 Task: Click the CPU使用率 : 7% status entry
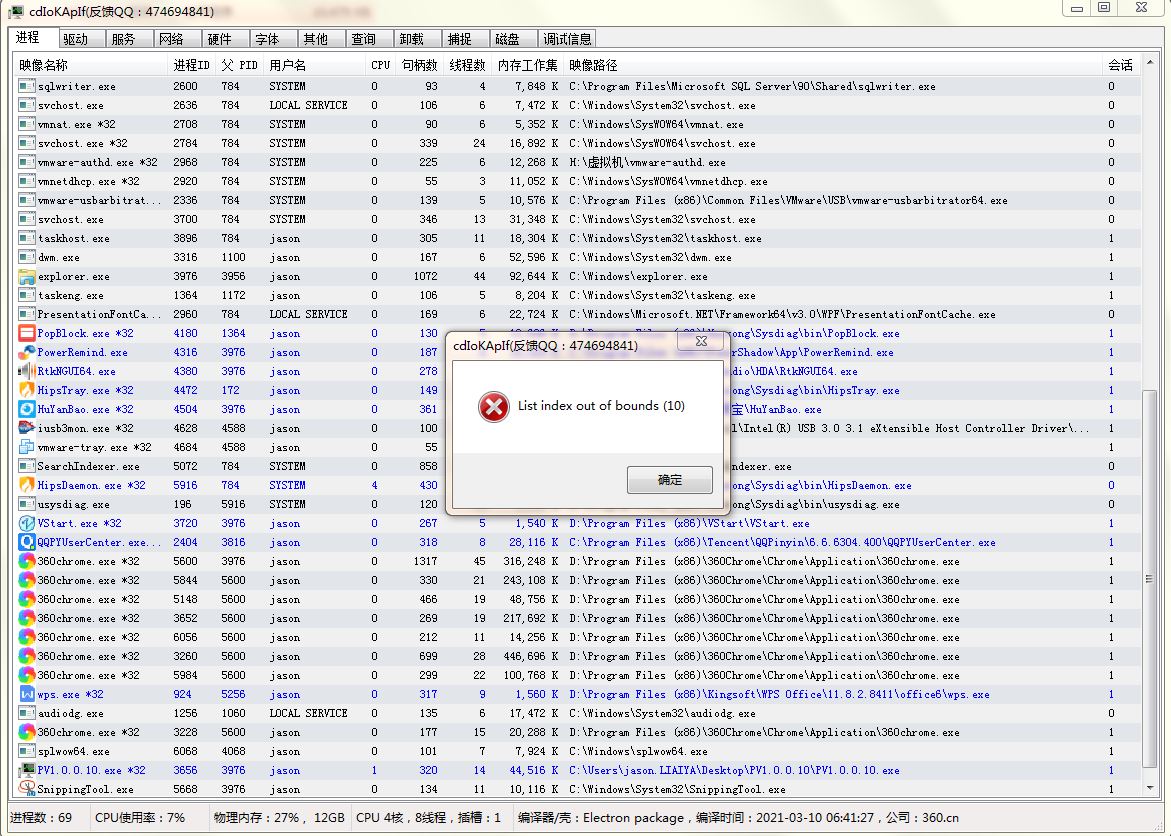140,817
